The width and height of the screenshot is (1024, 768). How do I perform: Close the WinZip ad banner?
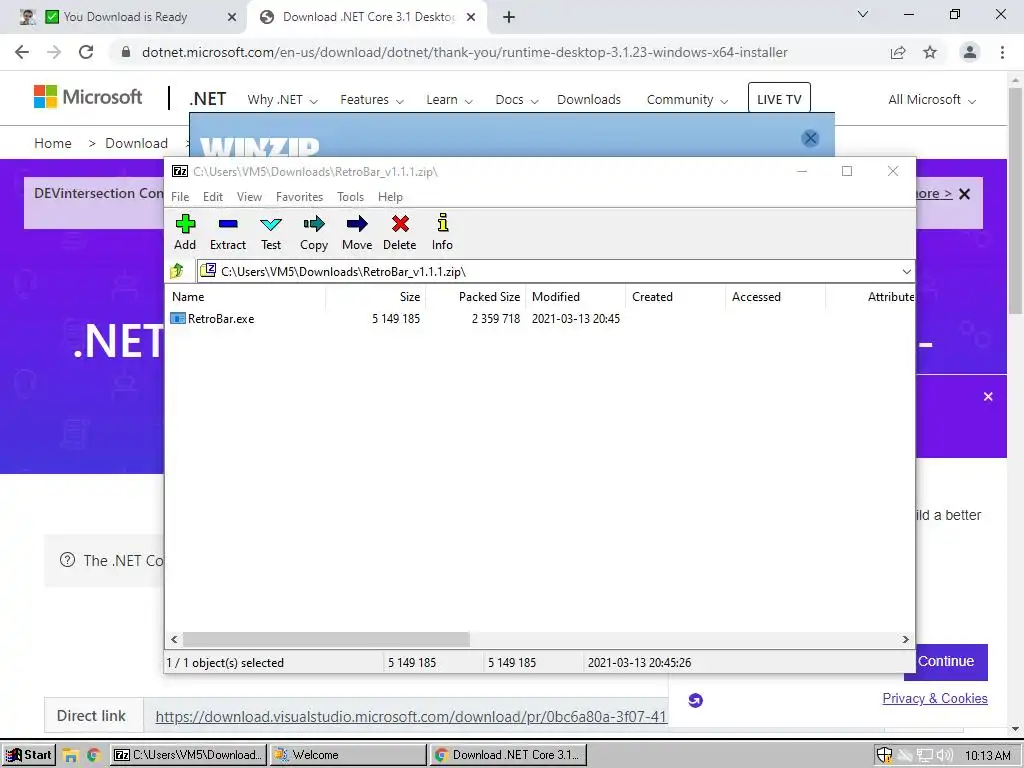click(810, 138)
